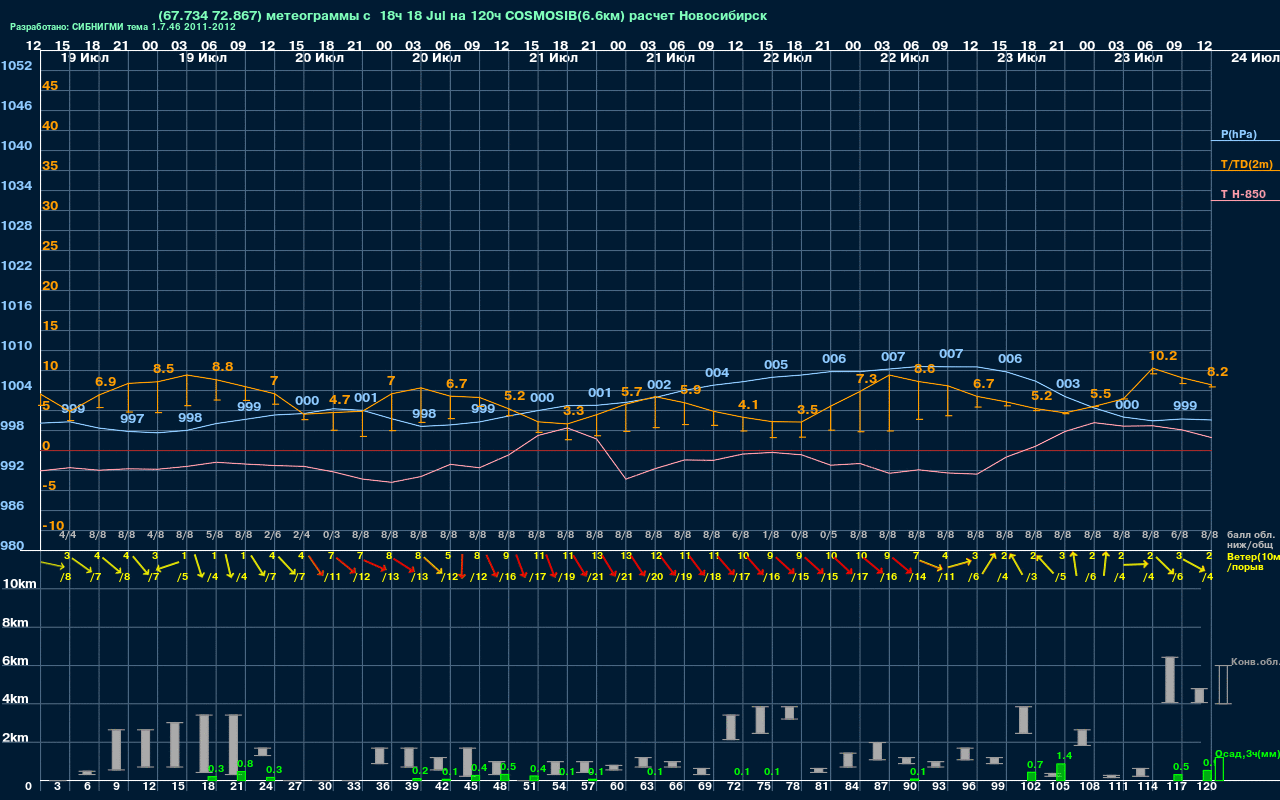
Task: Select the 'Разработано: СИБНИГМИ' credit line
Action: tap(123, 27)
